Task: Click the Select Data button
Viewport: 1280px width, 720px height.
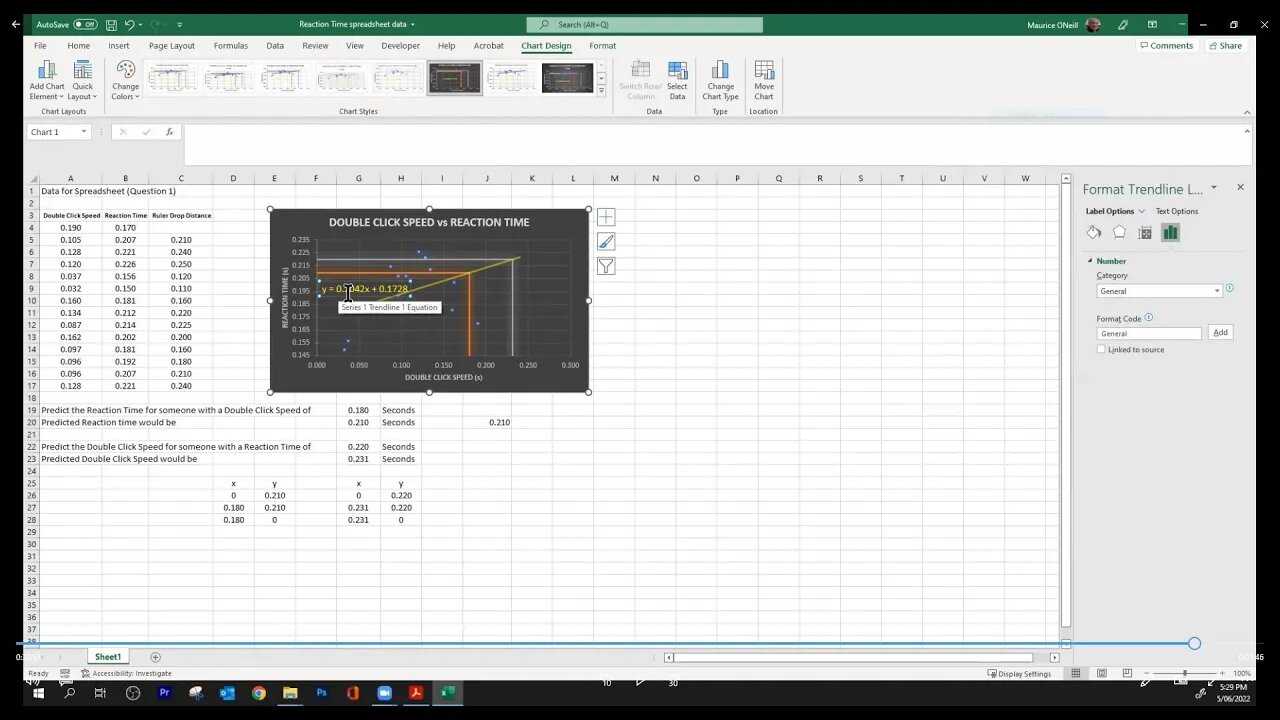Action: coord(677,80)
